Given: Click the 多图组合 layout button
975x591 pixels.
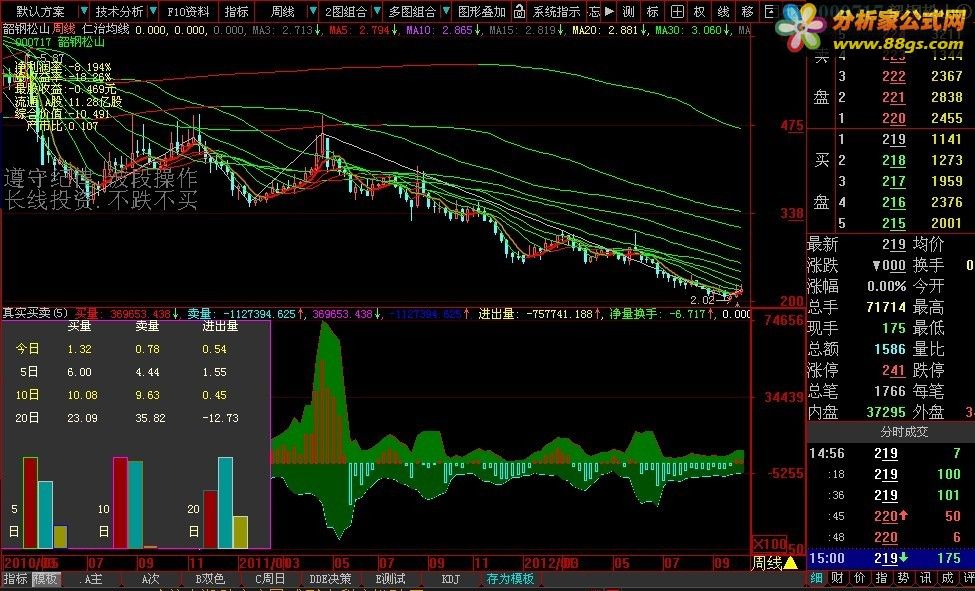Looking at the screenshot, I should [412, 11].
